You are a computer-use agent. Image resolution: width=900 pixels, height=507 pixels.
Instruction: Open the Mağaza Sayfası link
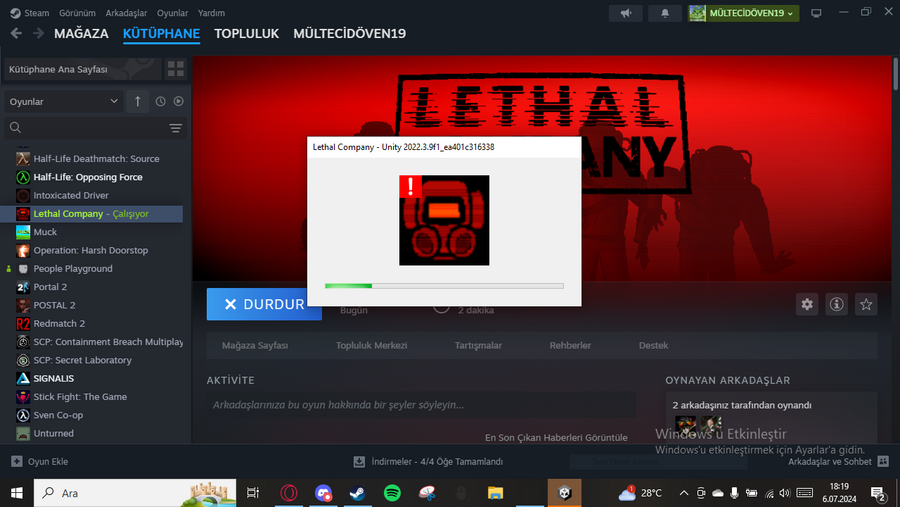[255, 346]
